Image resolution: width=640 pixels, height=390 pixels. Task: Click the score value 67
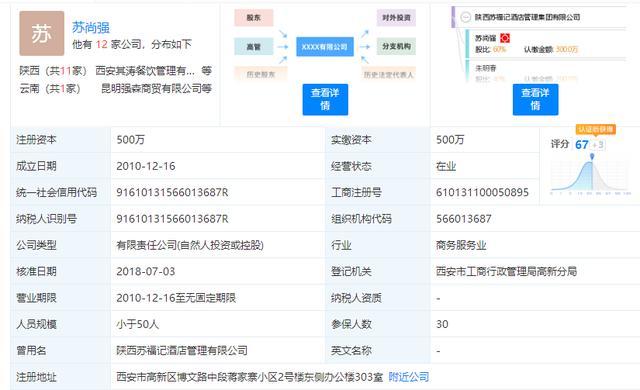[582, 145]
